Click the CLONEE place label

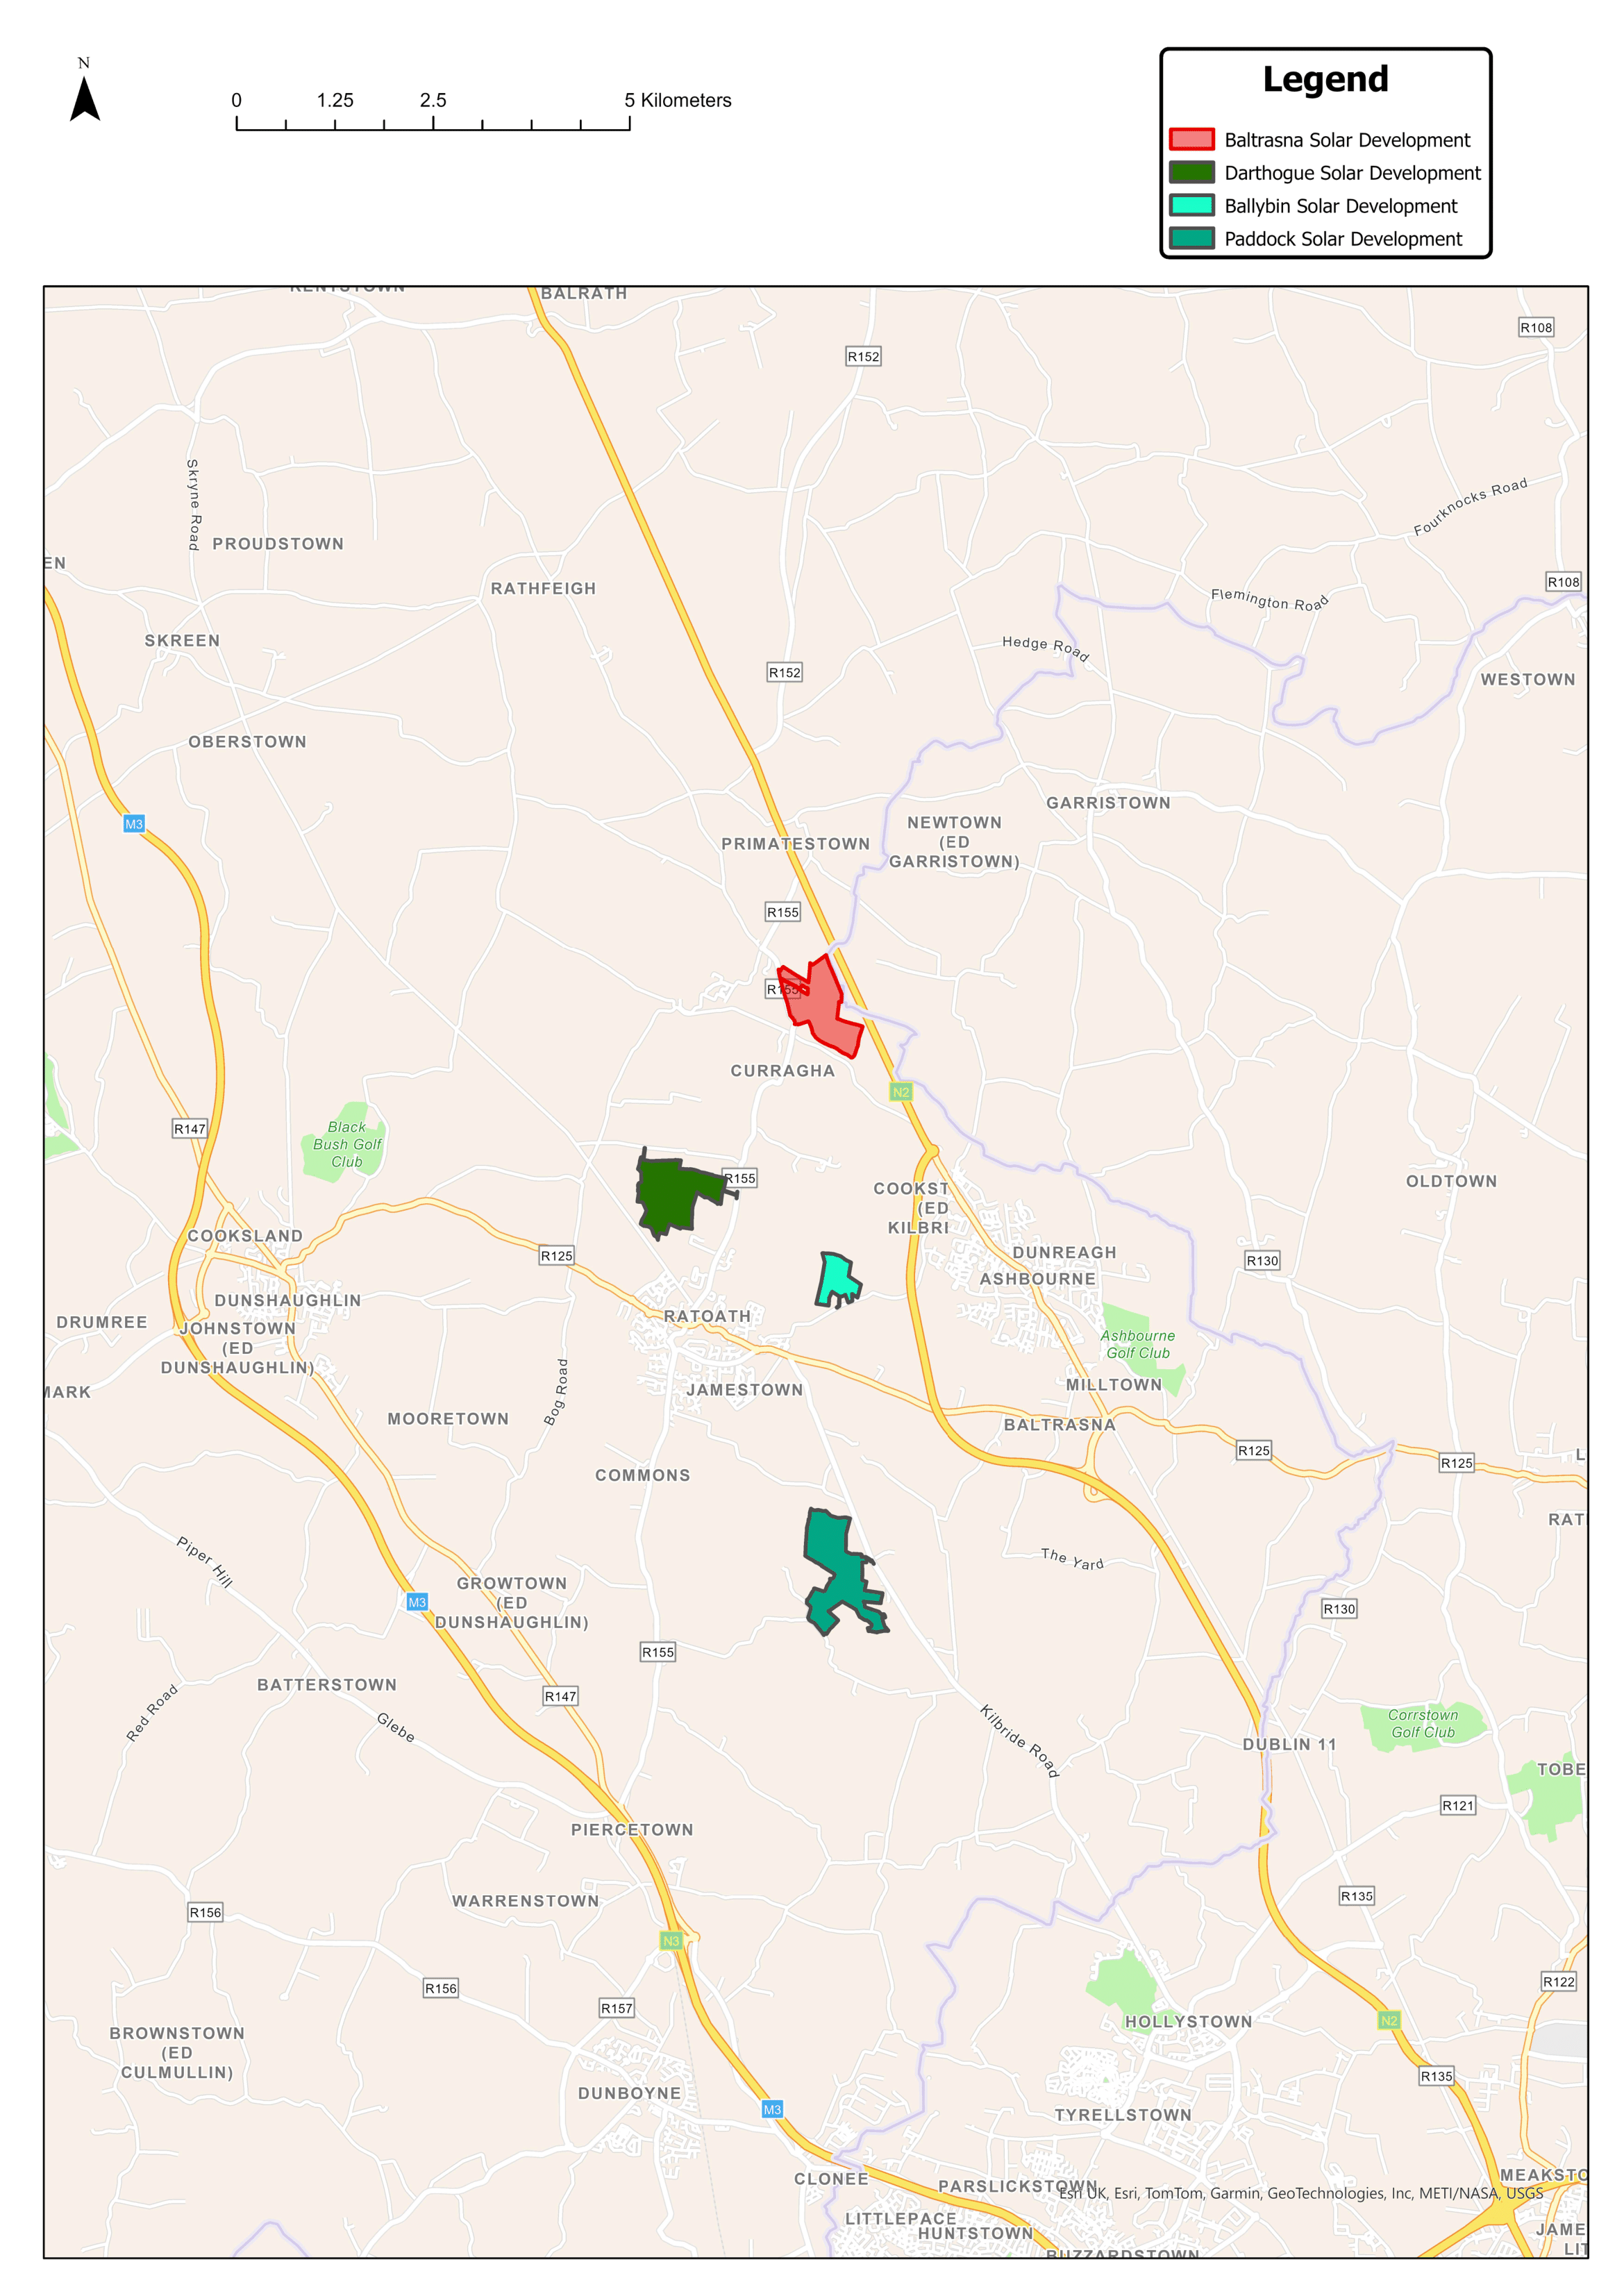831,2179
